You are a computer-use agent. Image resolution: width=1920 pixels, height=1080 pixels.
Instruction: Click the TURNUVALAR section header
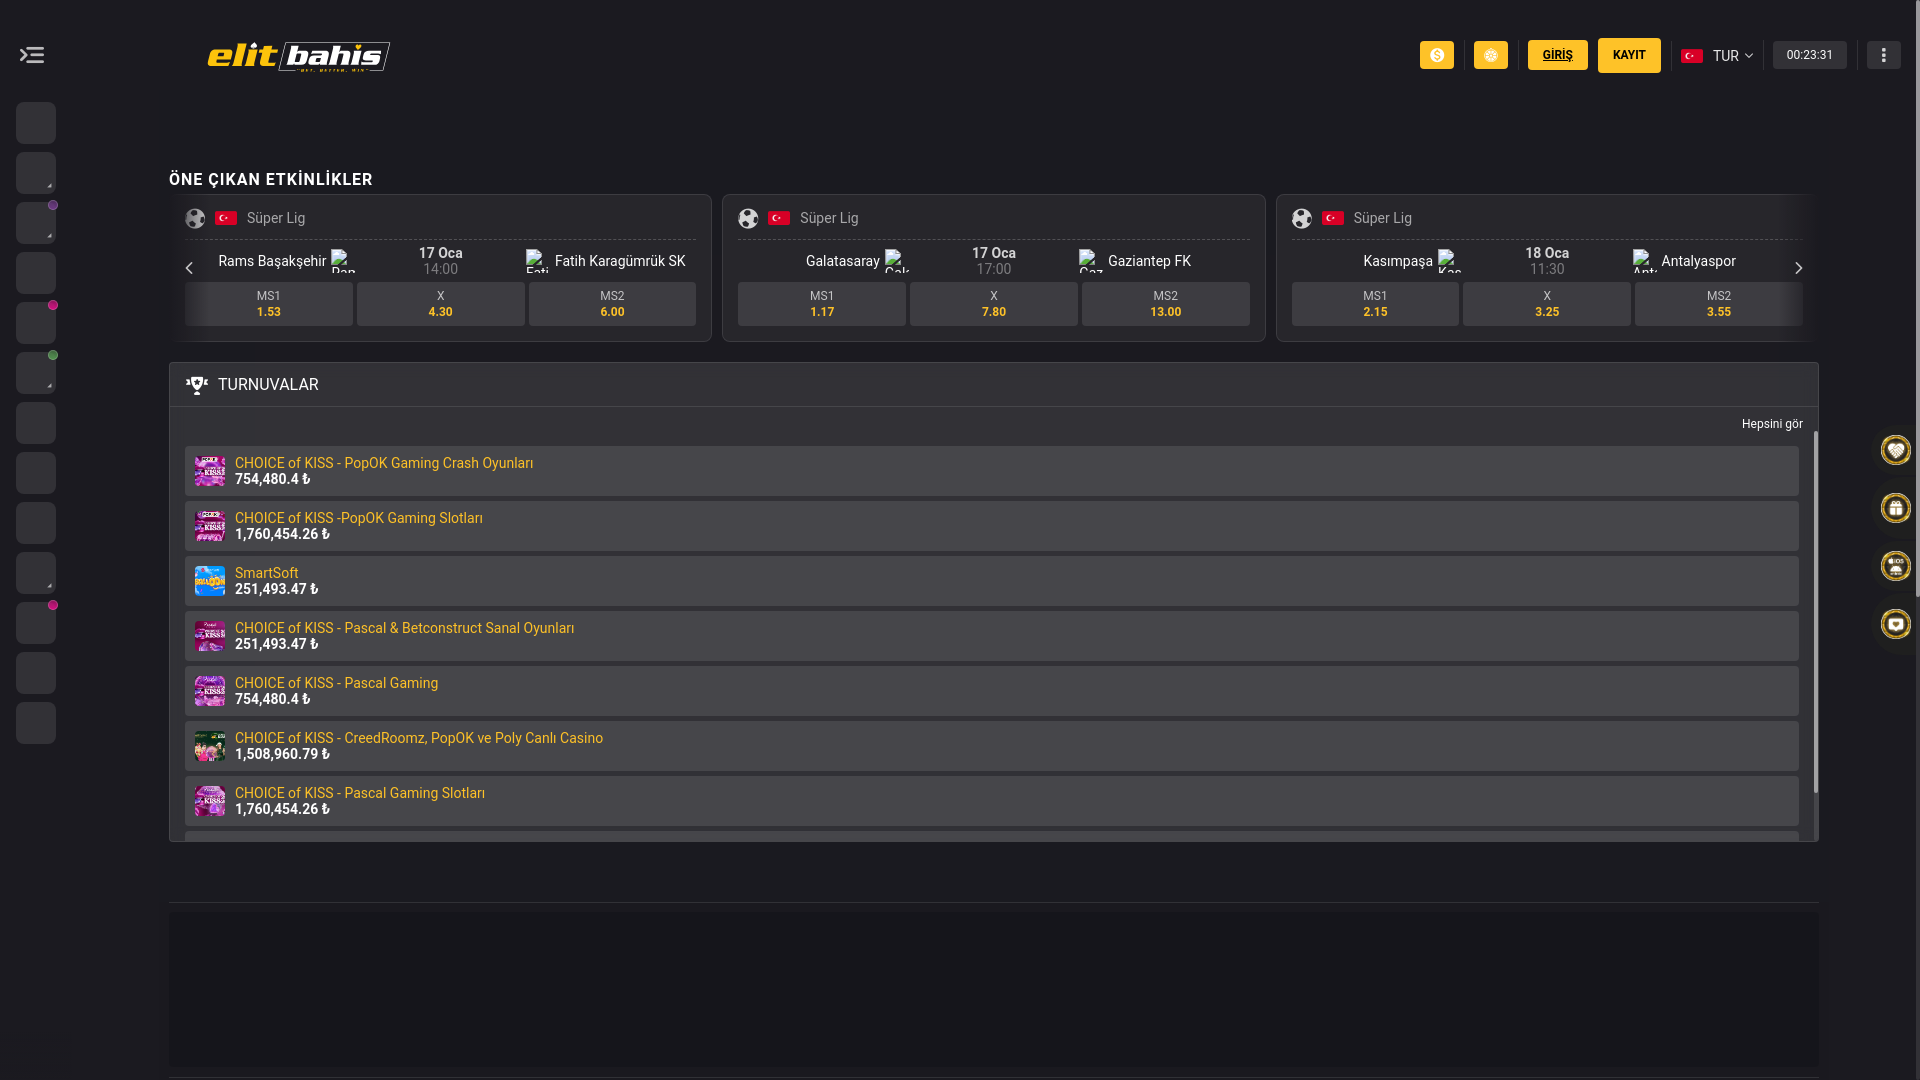coord(994,385)
